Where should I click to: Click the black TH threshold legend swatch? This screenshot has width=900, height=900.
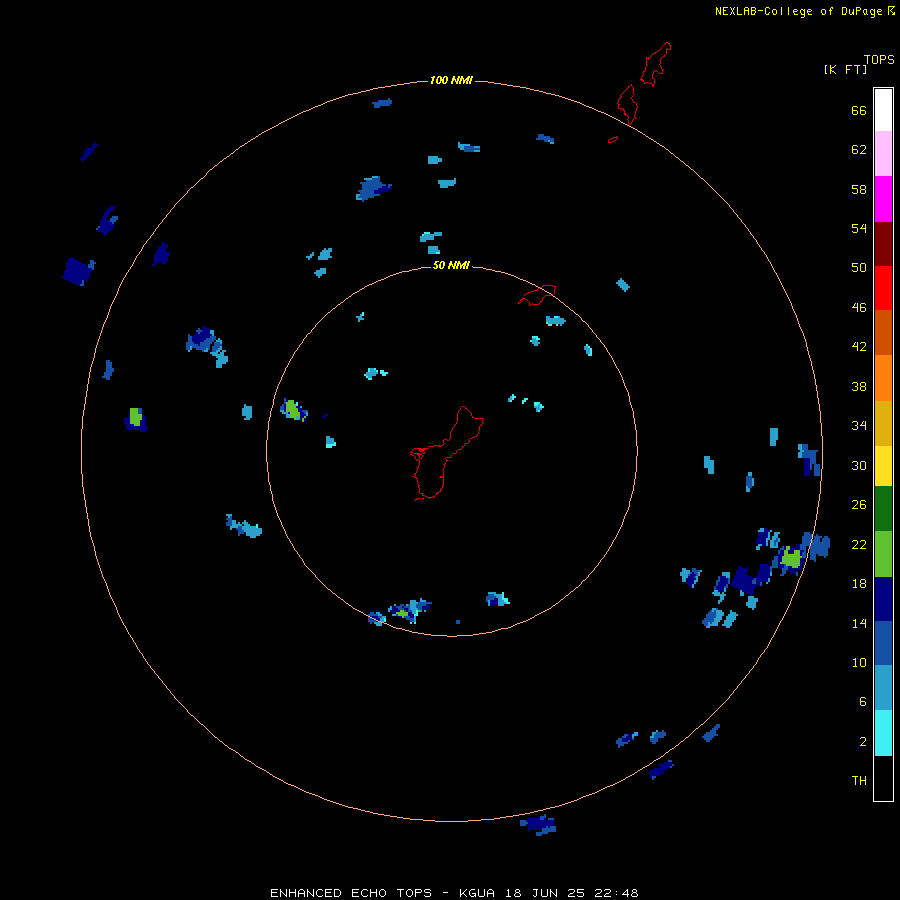(883, 778)
